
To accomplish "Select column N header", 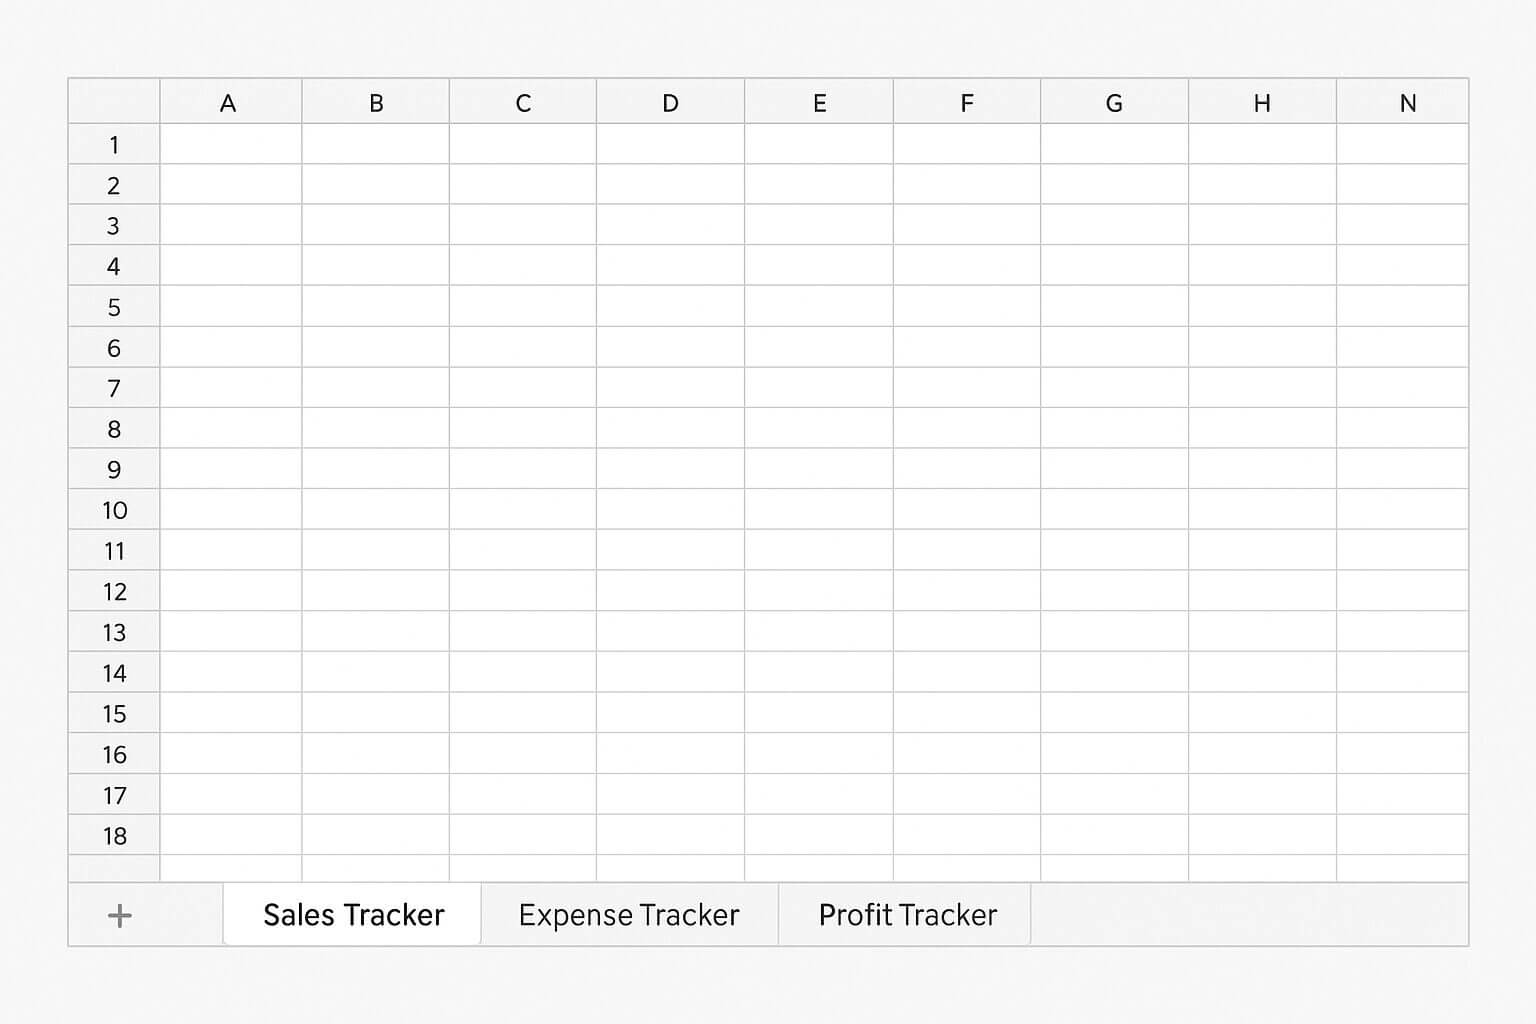I will [x=1408, y=101].
